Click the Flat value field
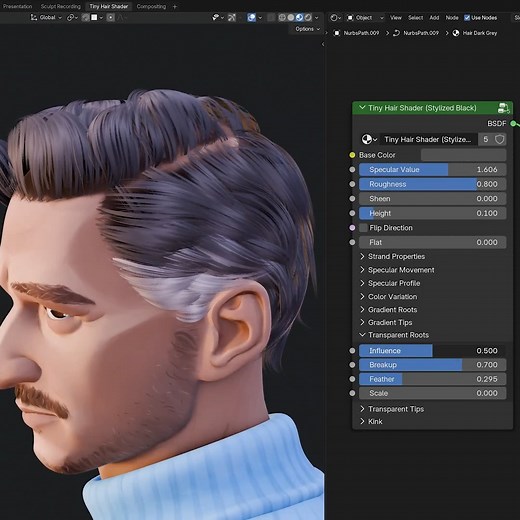 point(433,242)
